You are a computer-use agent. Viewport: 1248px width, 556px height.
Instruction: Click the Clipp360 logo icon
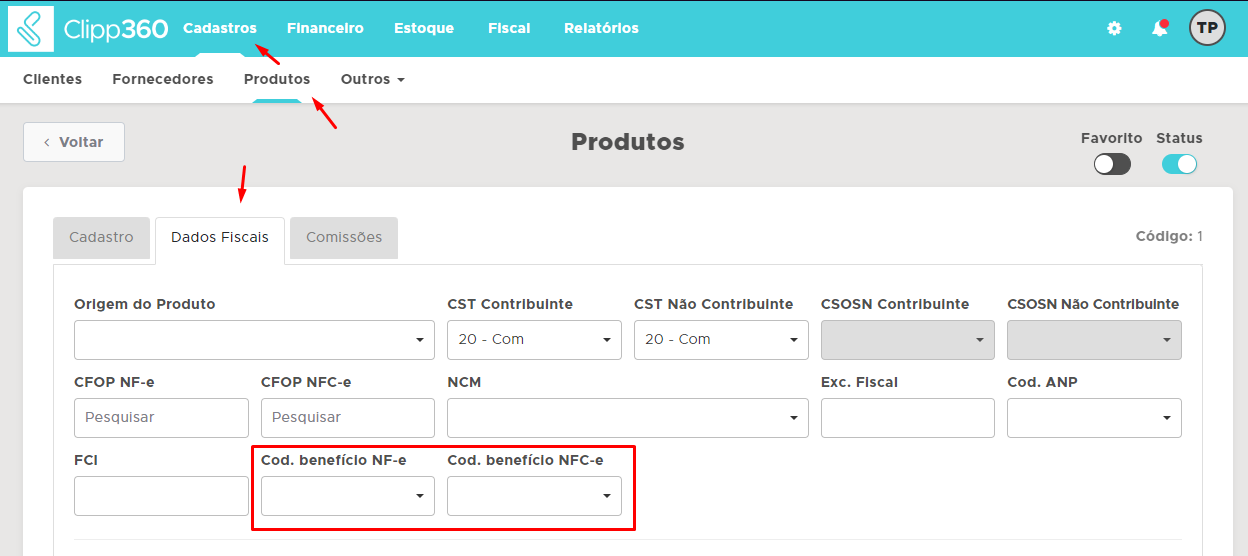pos(31,28)
